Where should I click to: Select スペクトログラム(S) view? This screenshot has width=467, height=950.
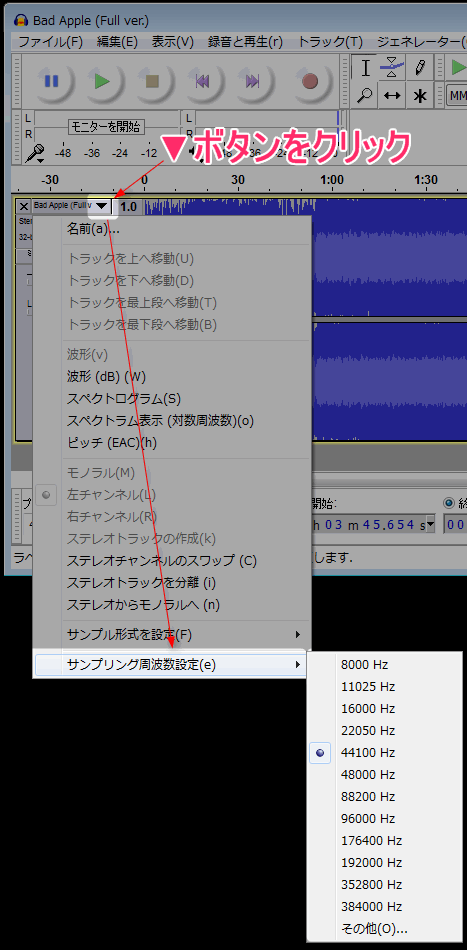(171, 399)
